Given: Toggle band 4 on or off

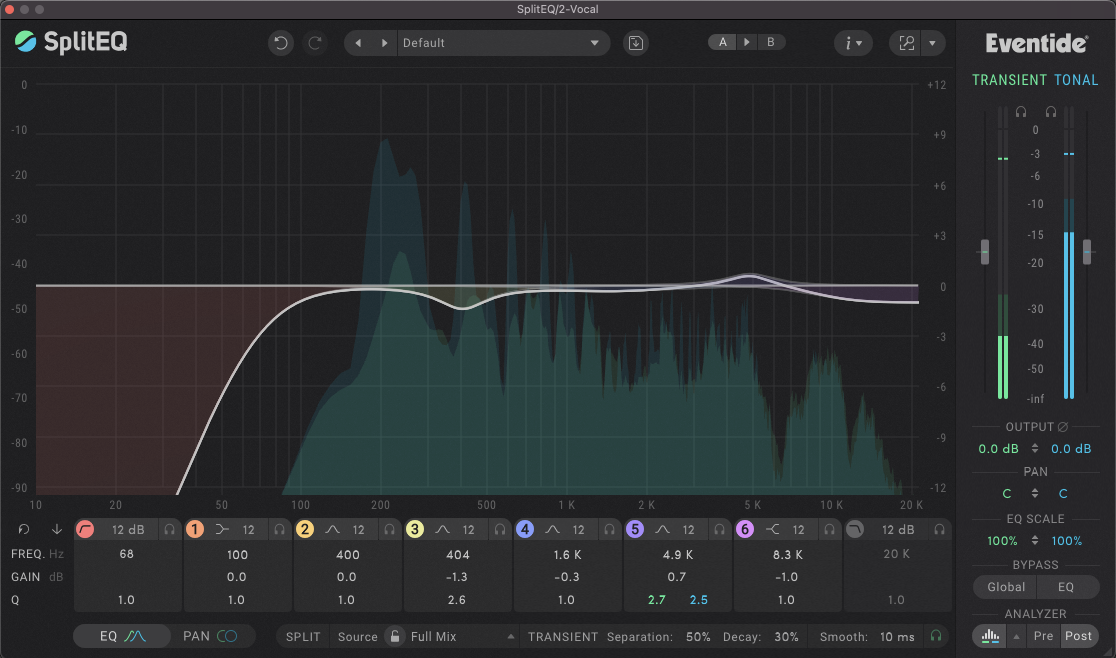Looking at the screenshot, I should [525, 529].
